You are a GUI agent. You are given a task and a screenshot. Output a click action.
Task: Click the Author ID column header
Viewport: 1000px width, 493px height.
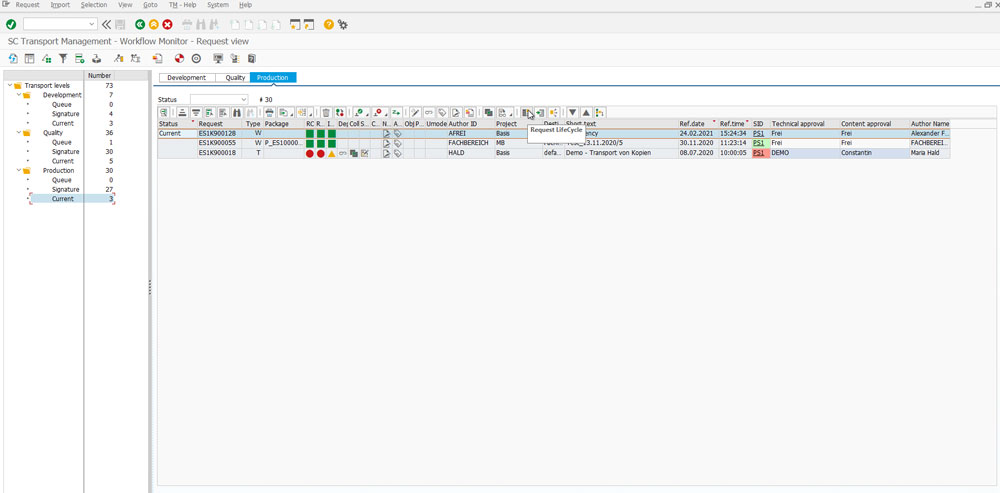tap(471, 124)
